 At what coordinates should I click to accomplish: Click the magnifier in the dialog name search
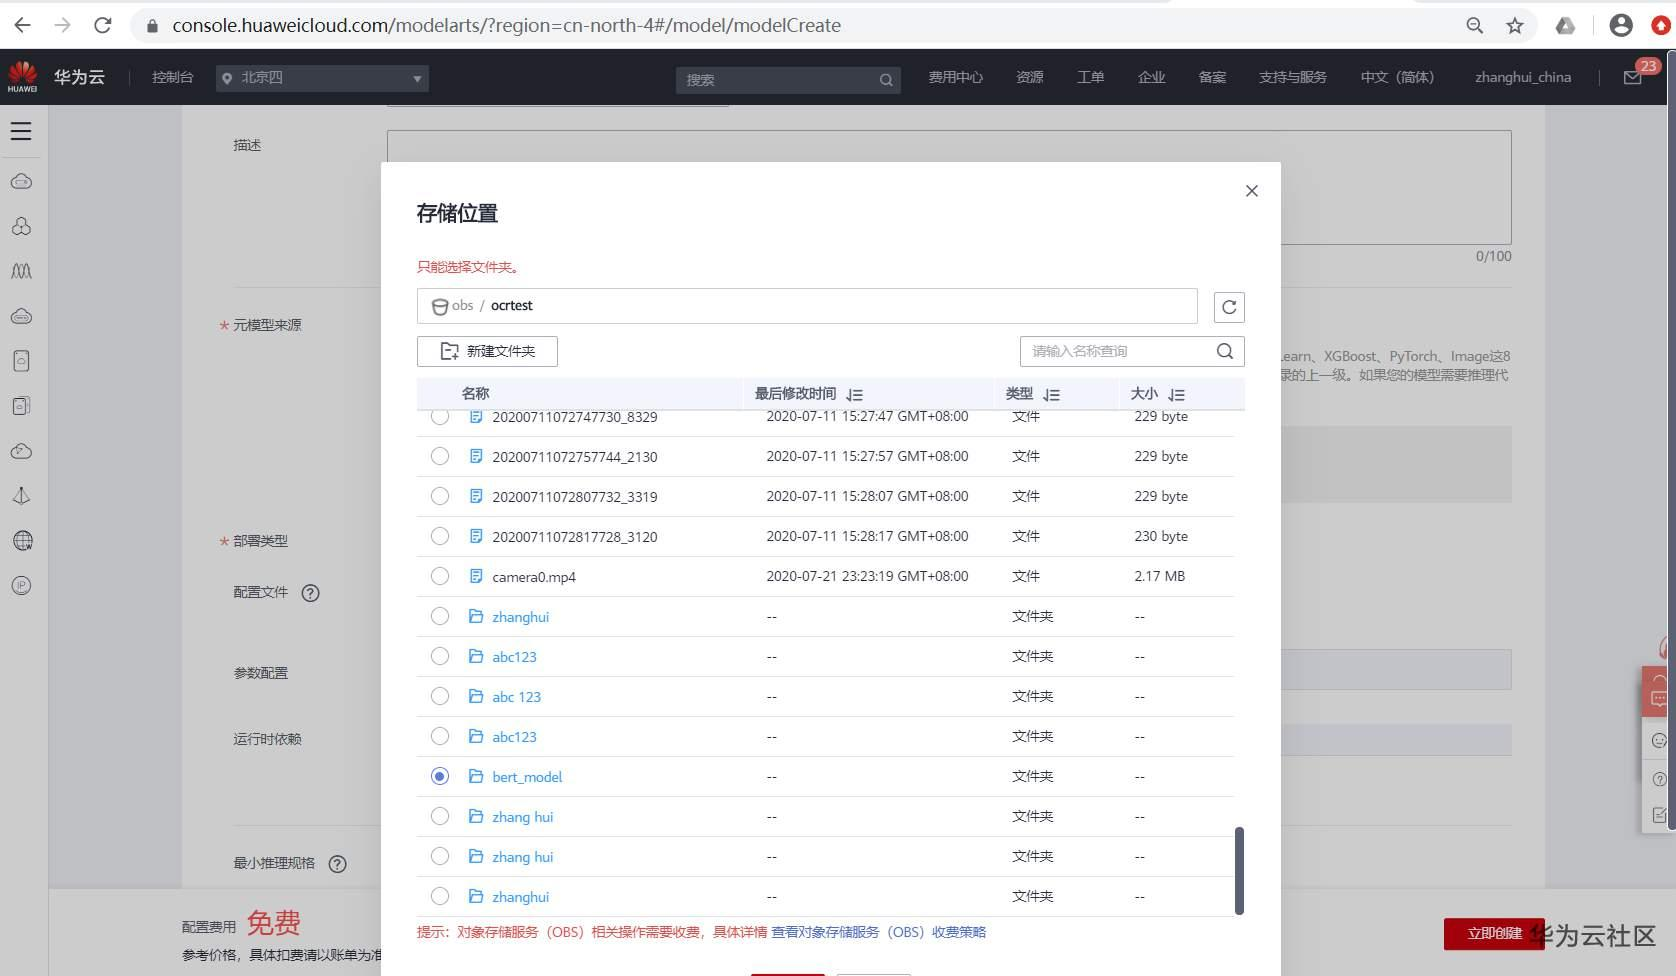[x=1225, y=351]
